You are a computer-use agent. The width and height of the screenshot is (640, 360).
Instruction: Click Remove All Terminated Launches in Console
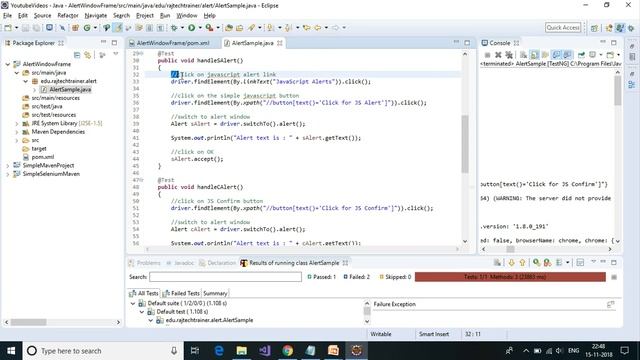[x=509, y=55]
